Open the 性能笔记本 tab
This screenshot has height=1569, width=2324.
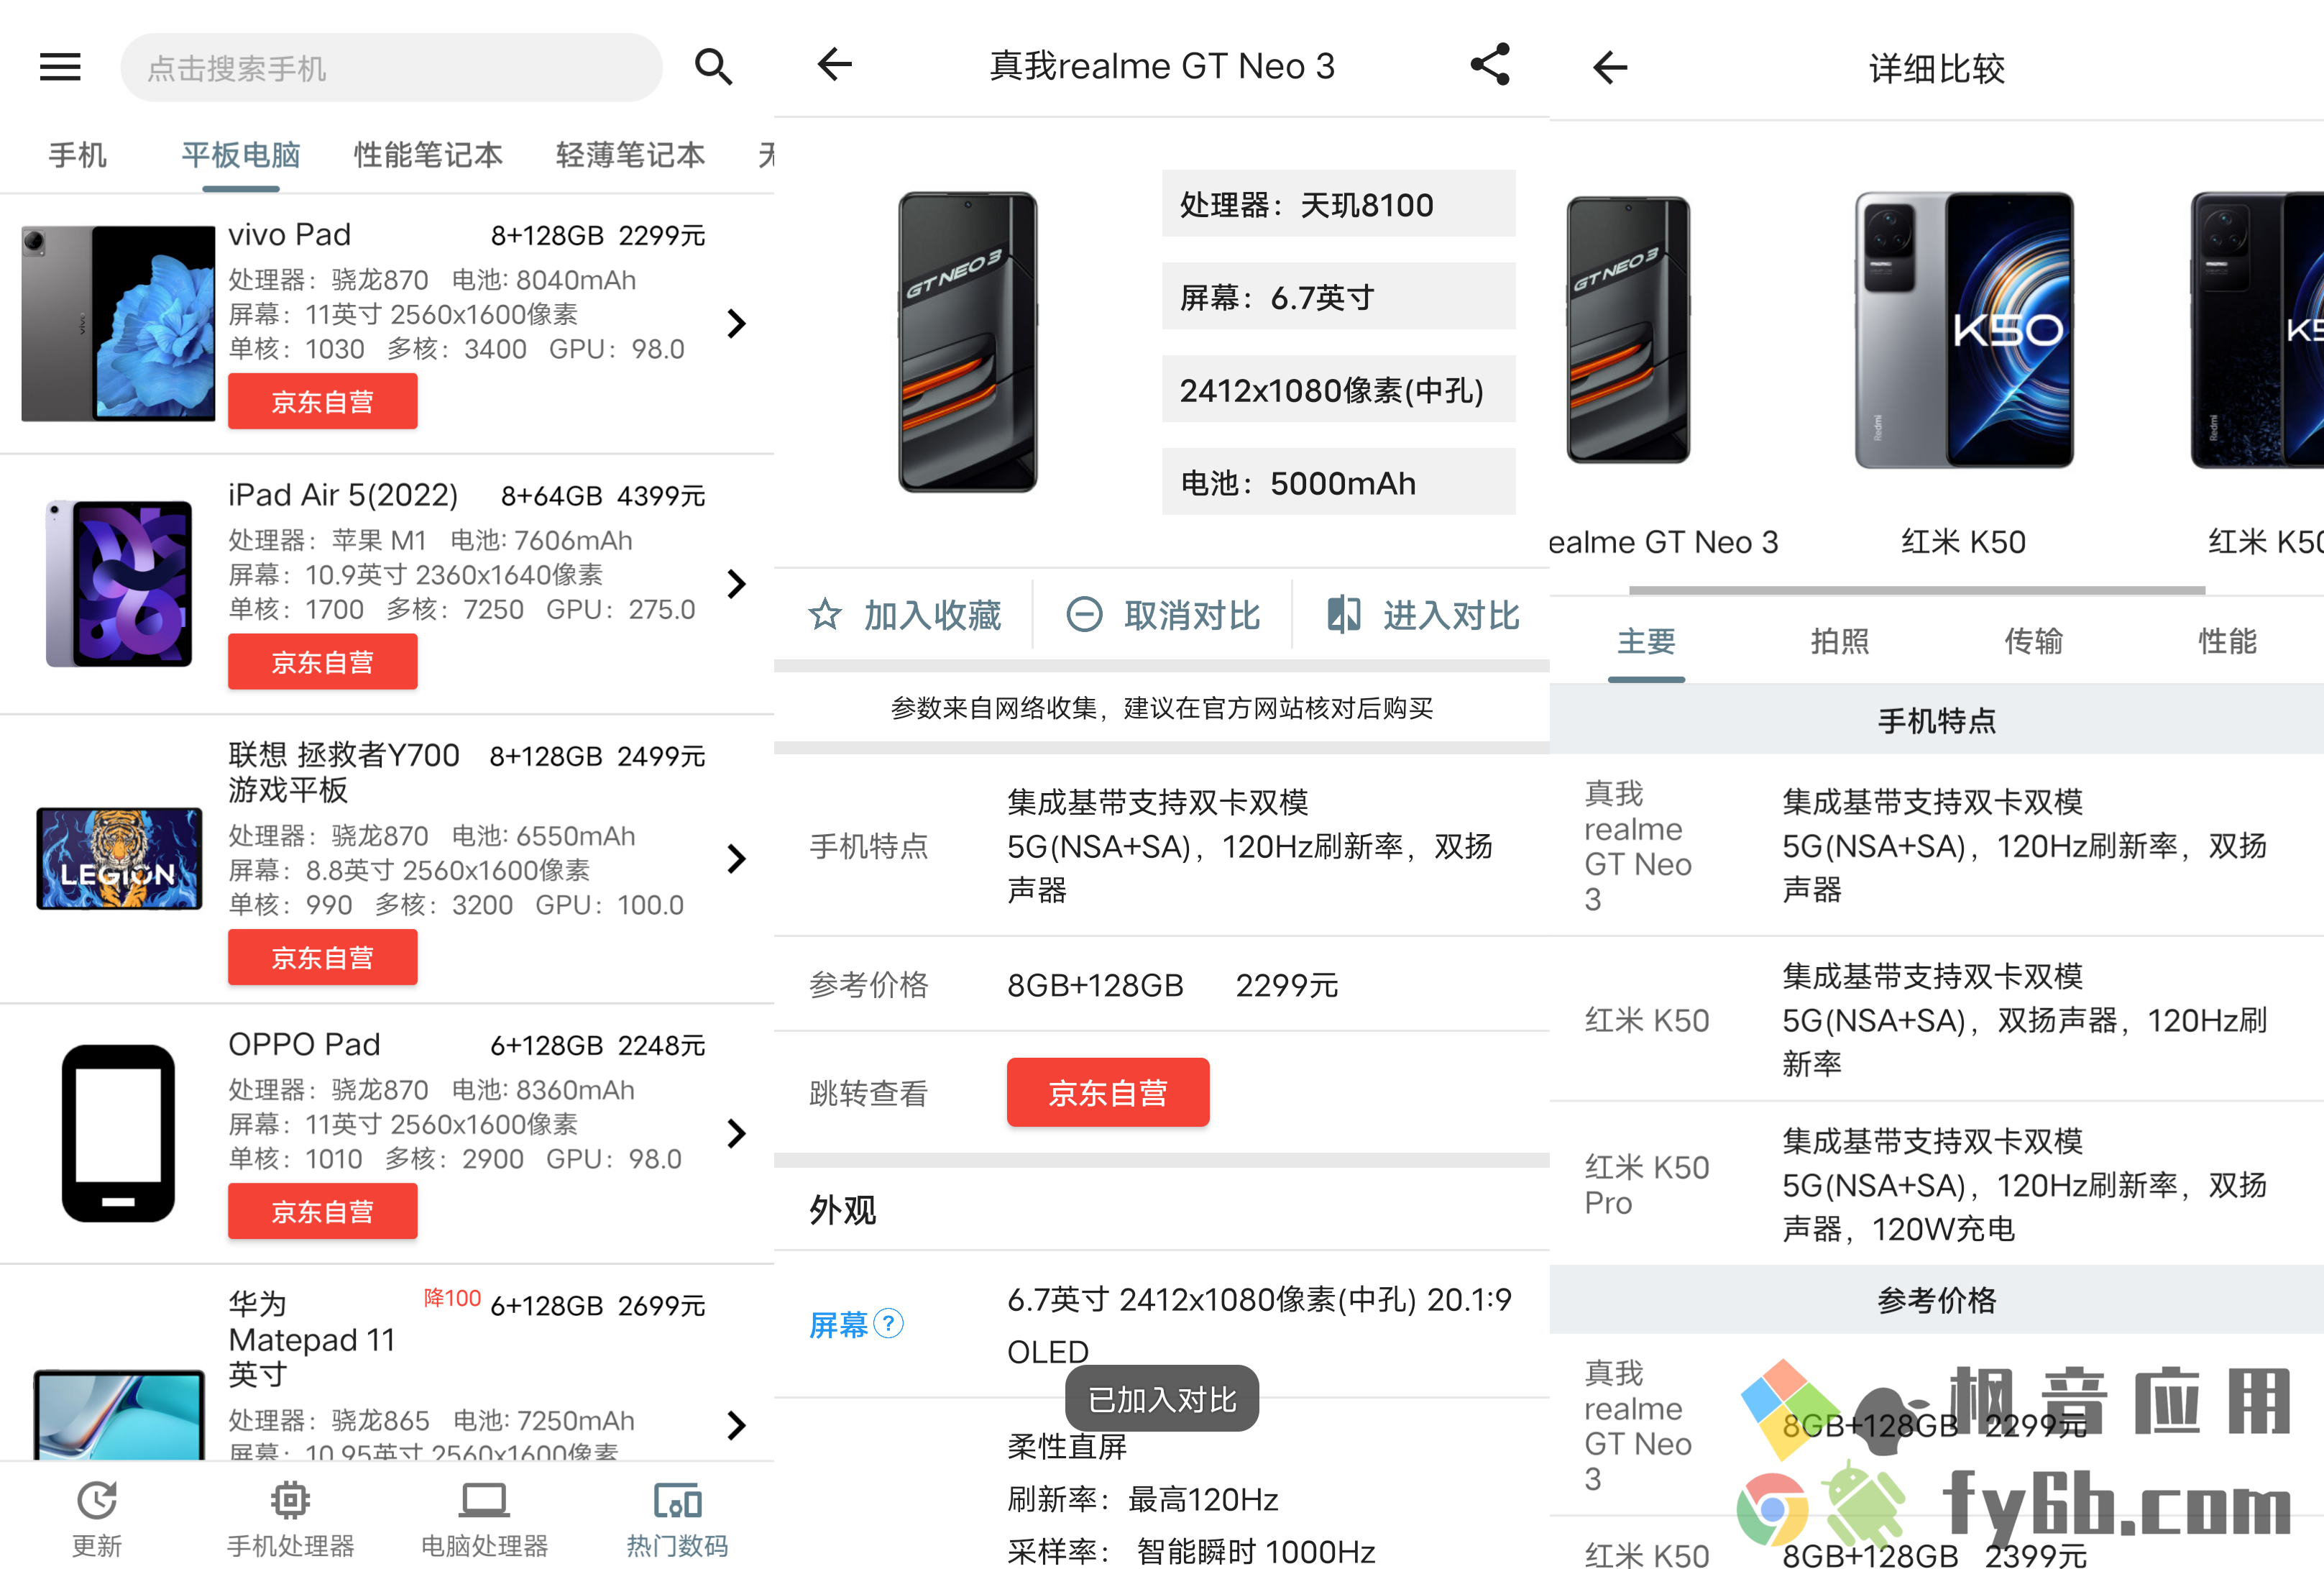point(428,155)
